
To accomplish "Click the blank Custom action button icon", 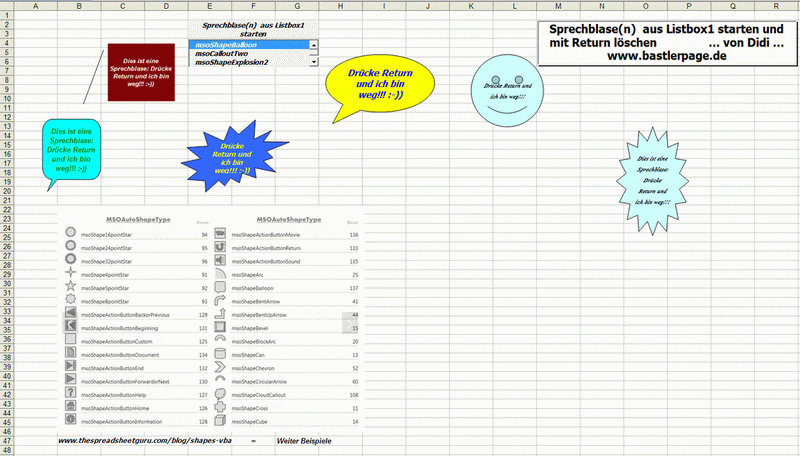I will coord(70,339).
